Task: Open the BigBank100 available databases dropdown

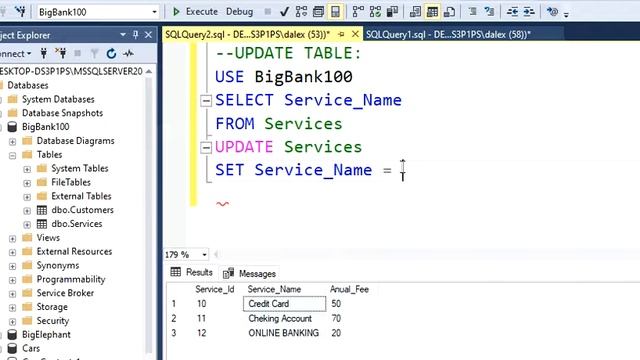Action: click(154, 12)
